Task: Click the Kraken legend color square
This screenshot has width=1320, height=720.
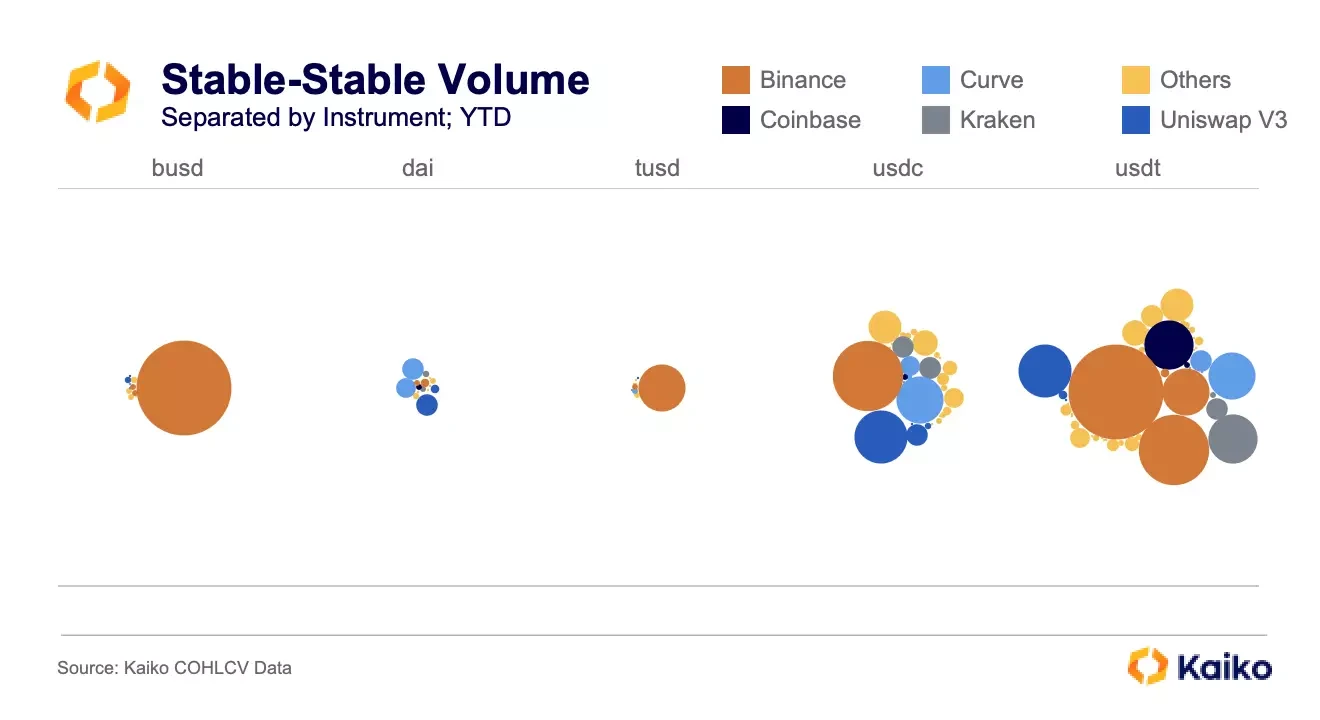Action: click(935, 120)
